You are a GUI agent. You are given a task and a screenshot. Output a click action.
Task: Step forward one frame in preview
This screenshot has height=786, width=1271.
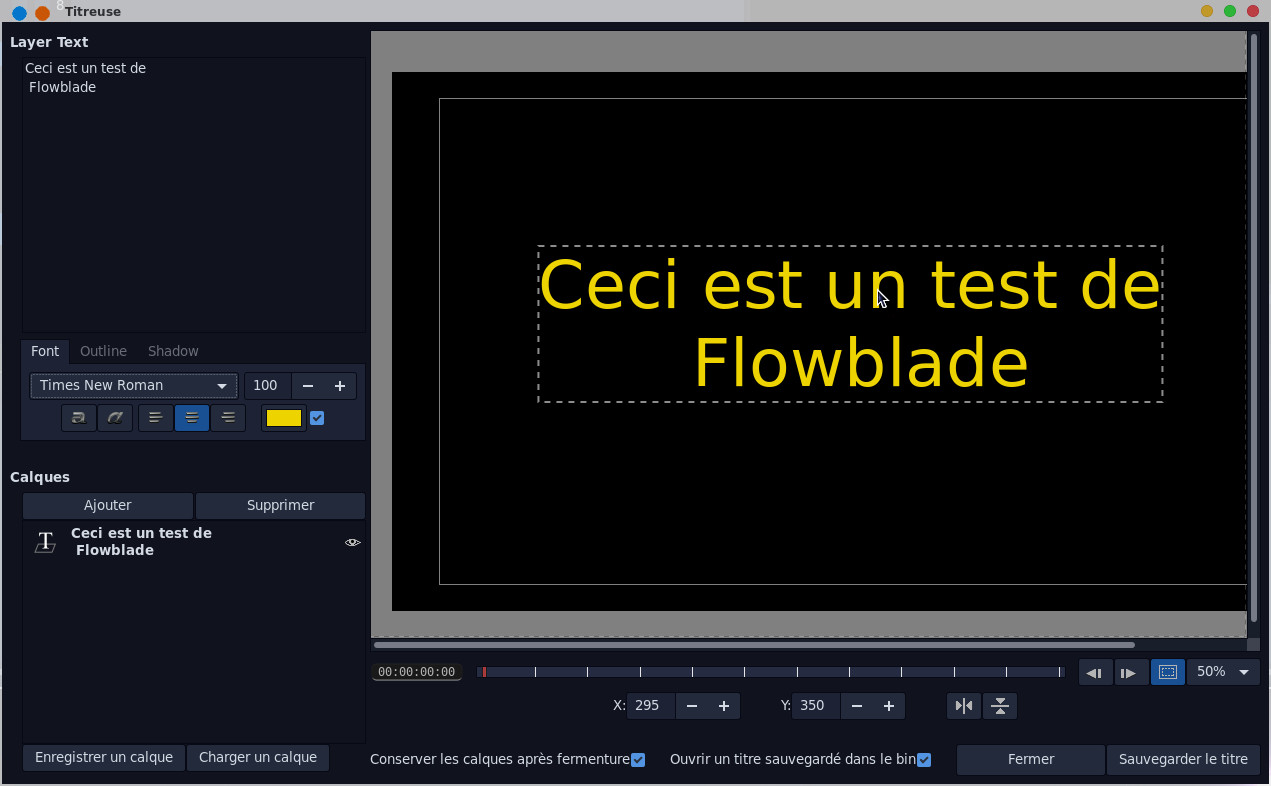pos(1131,673)
